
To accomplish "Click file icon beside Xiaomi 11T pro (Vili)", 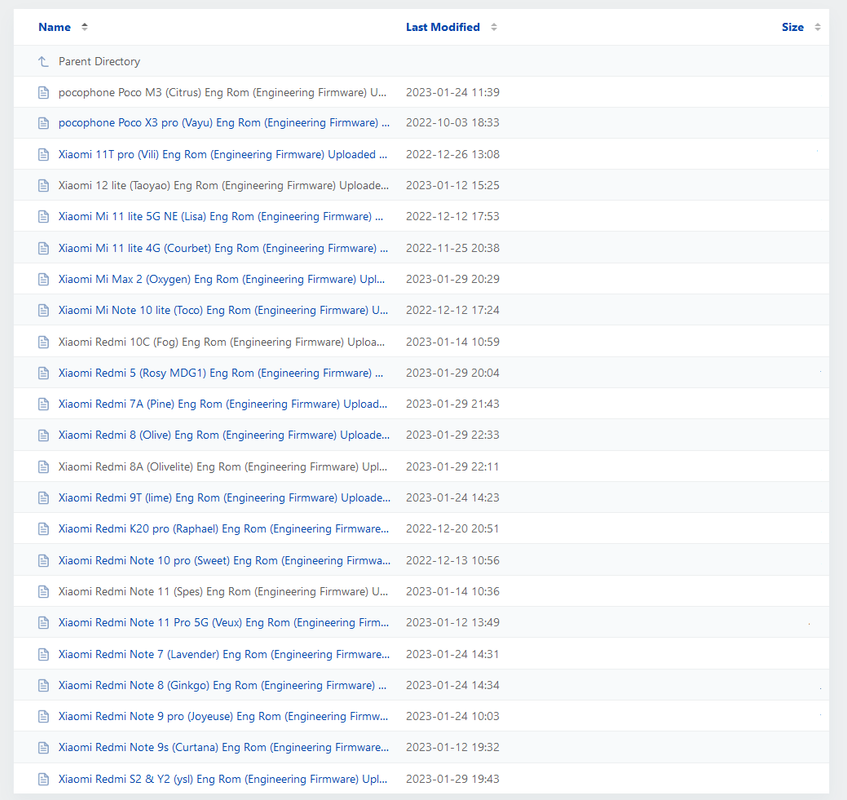I will [44, 155].
